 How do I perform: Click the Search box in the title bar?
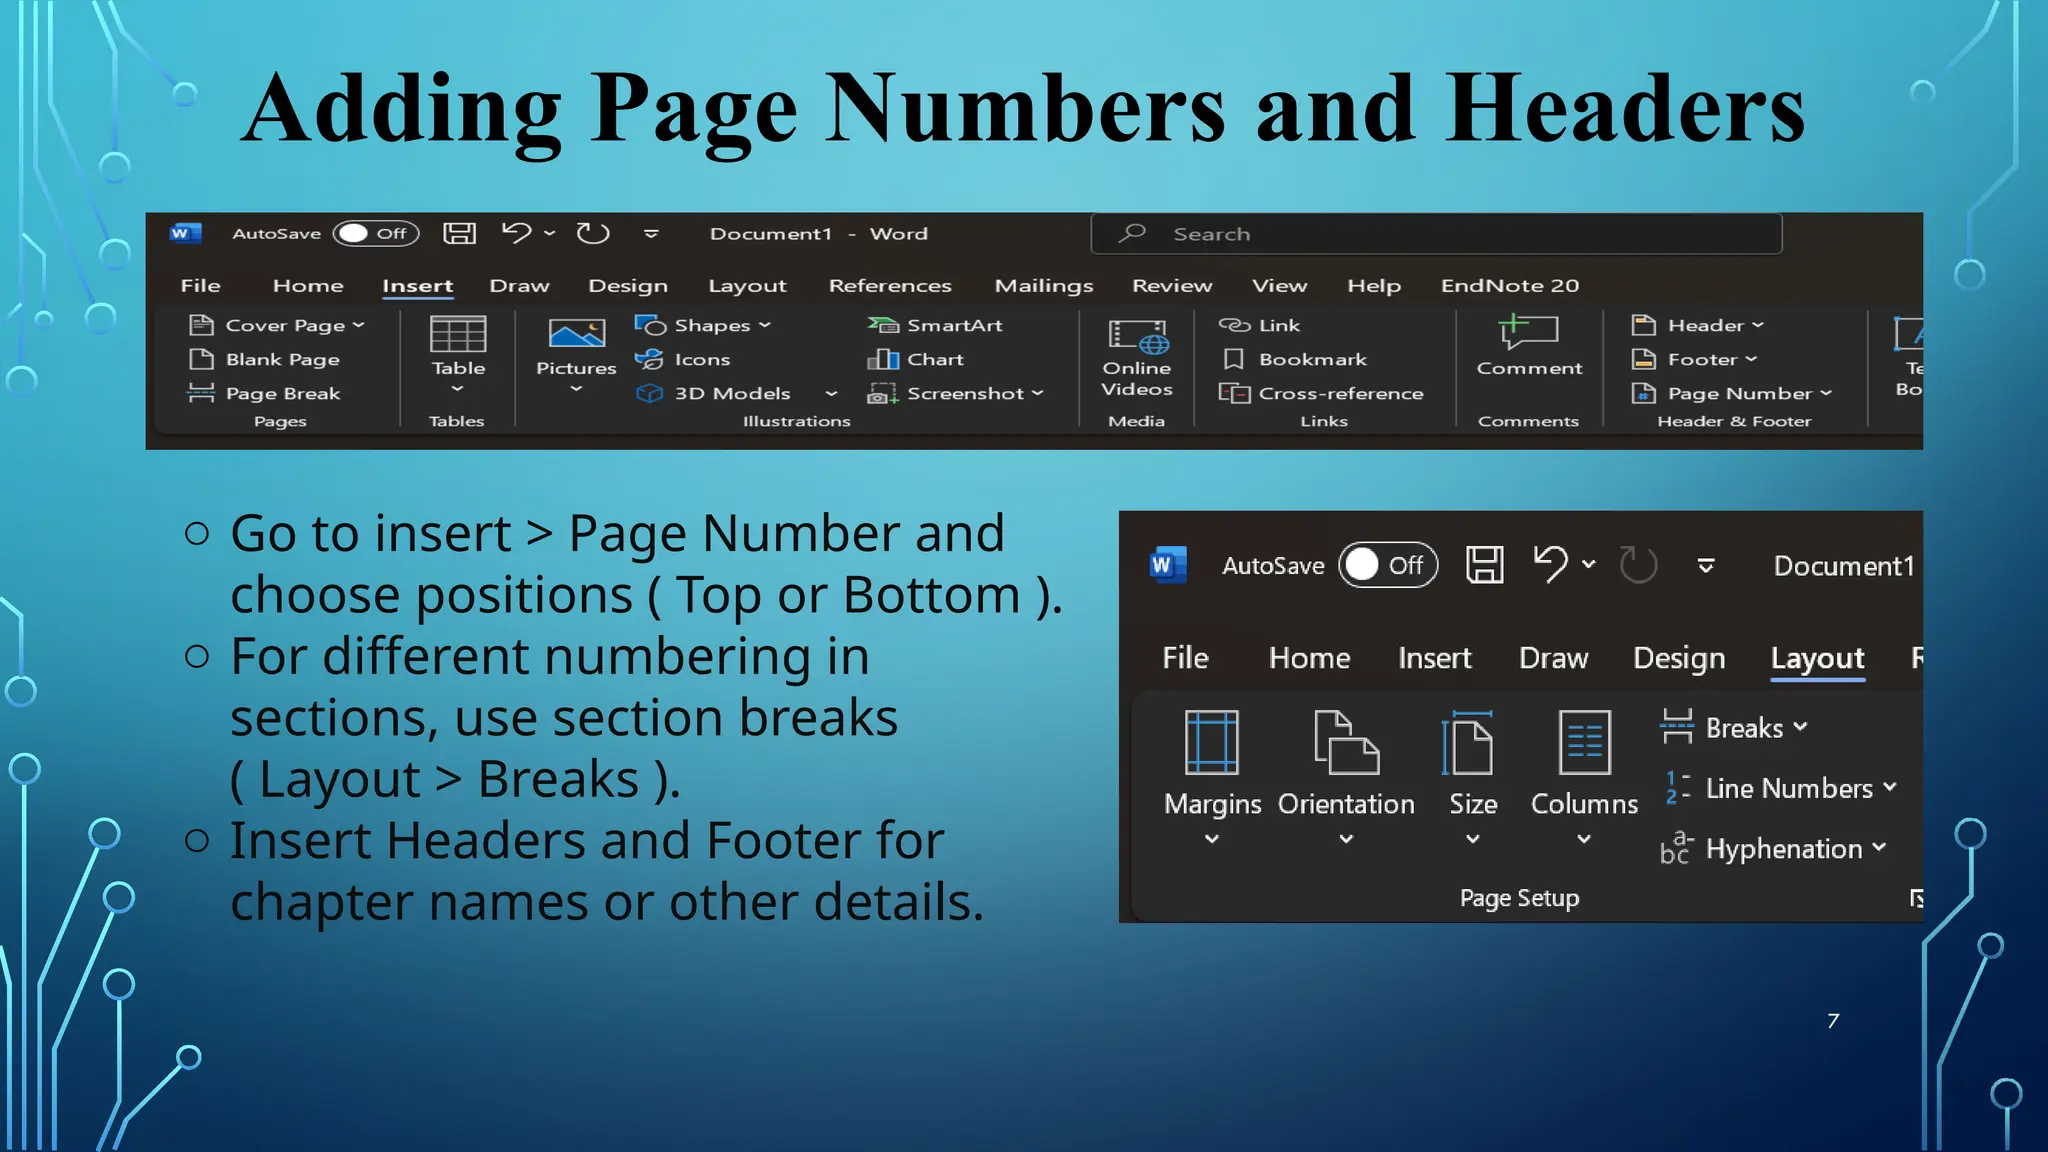[x=1436, y=234]
